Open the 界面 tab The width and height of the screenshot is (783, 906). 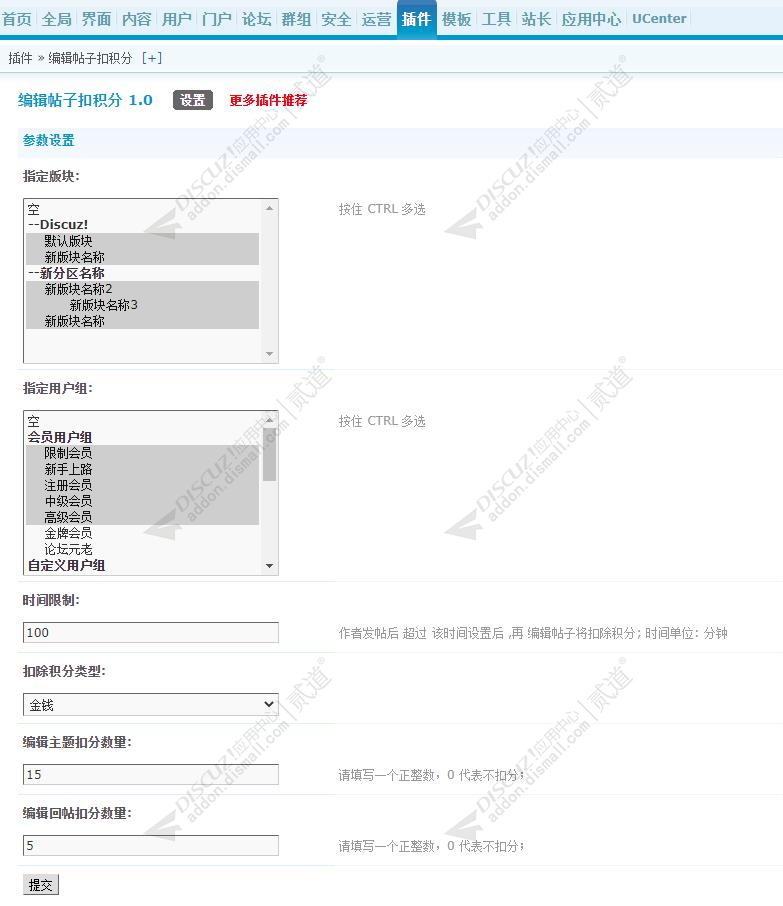97,19
